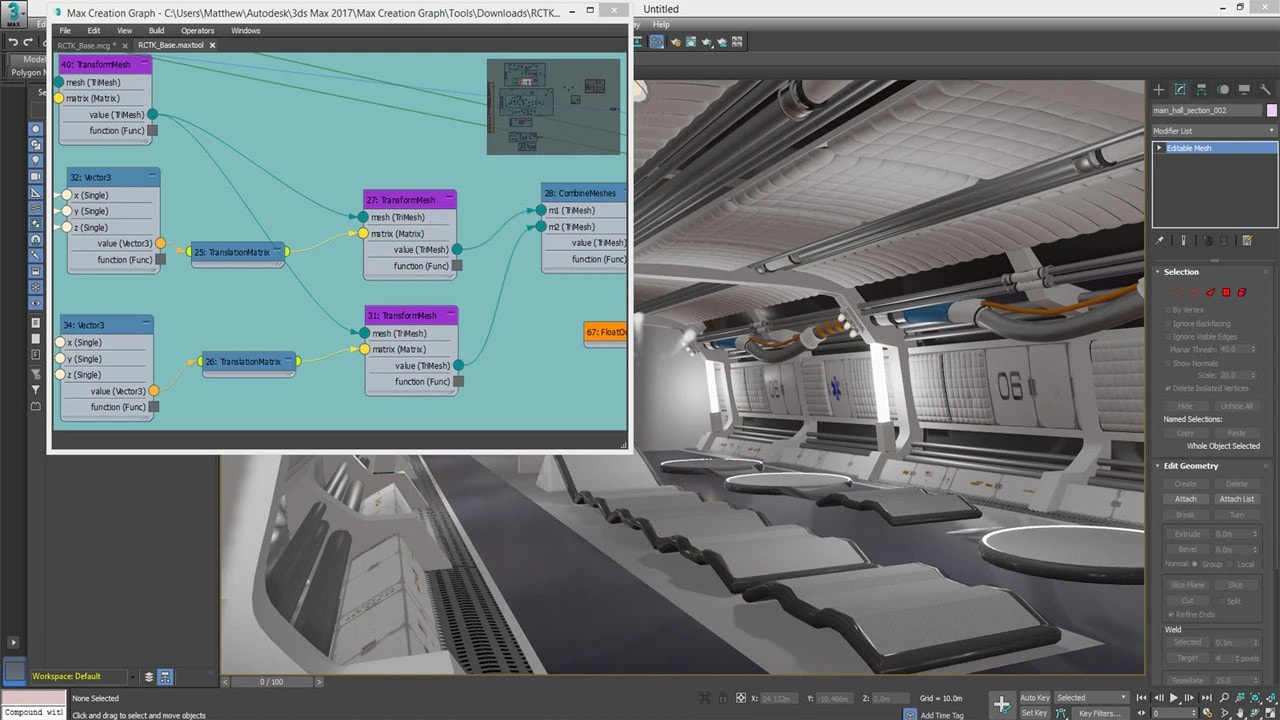
Task: Switch to the Hierarchy panel icon
Action: 1201,90
